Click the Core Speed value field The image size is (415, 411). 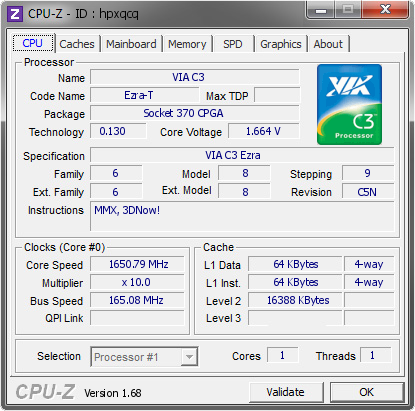[137, 264]
